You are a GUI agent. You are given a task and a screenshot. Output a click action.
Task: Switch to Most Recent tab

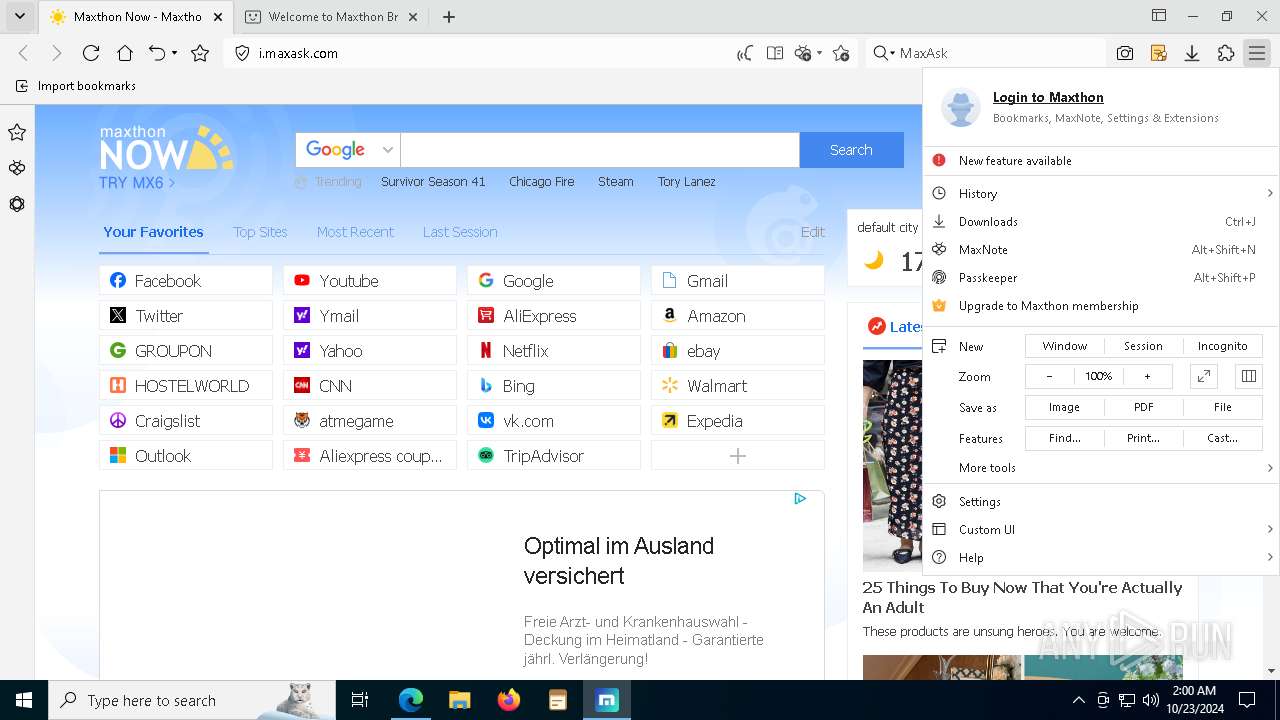point(355,232)
